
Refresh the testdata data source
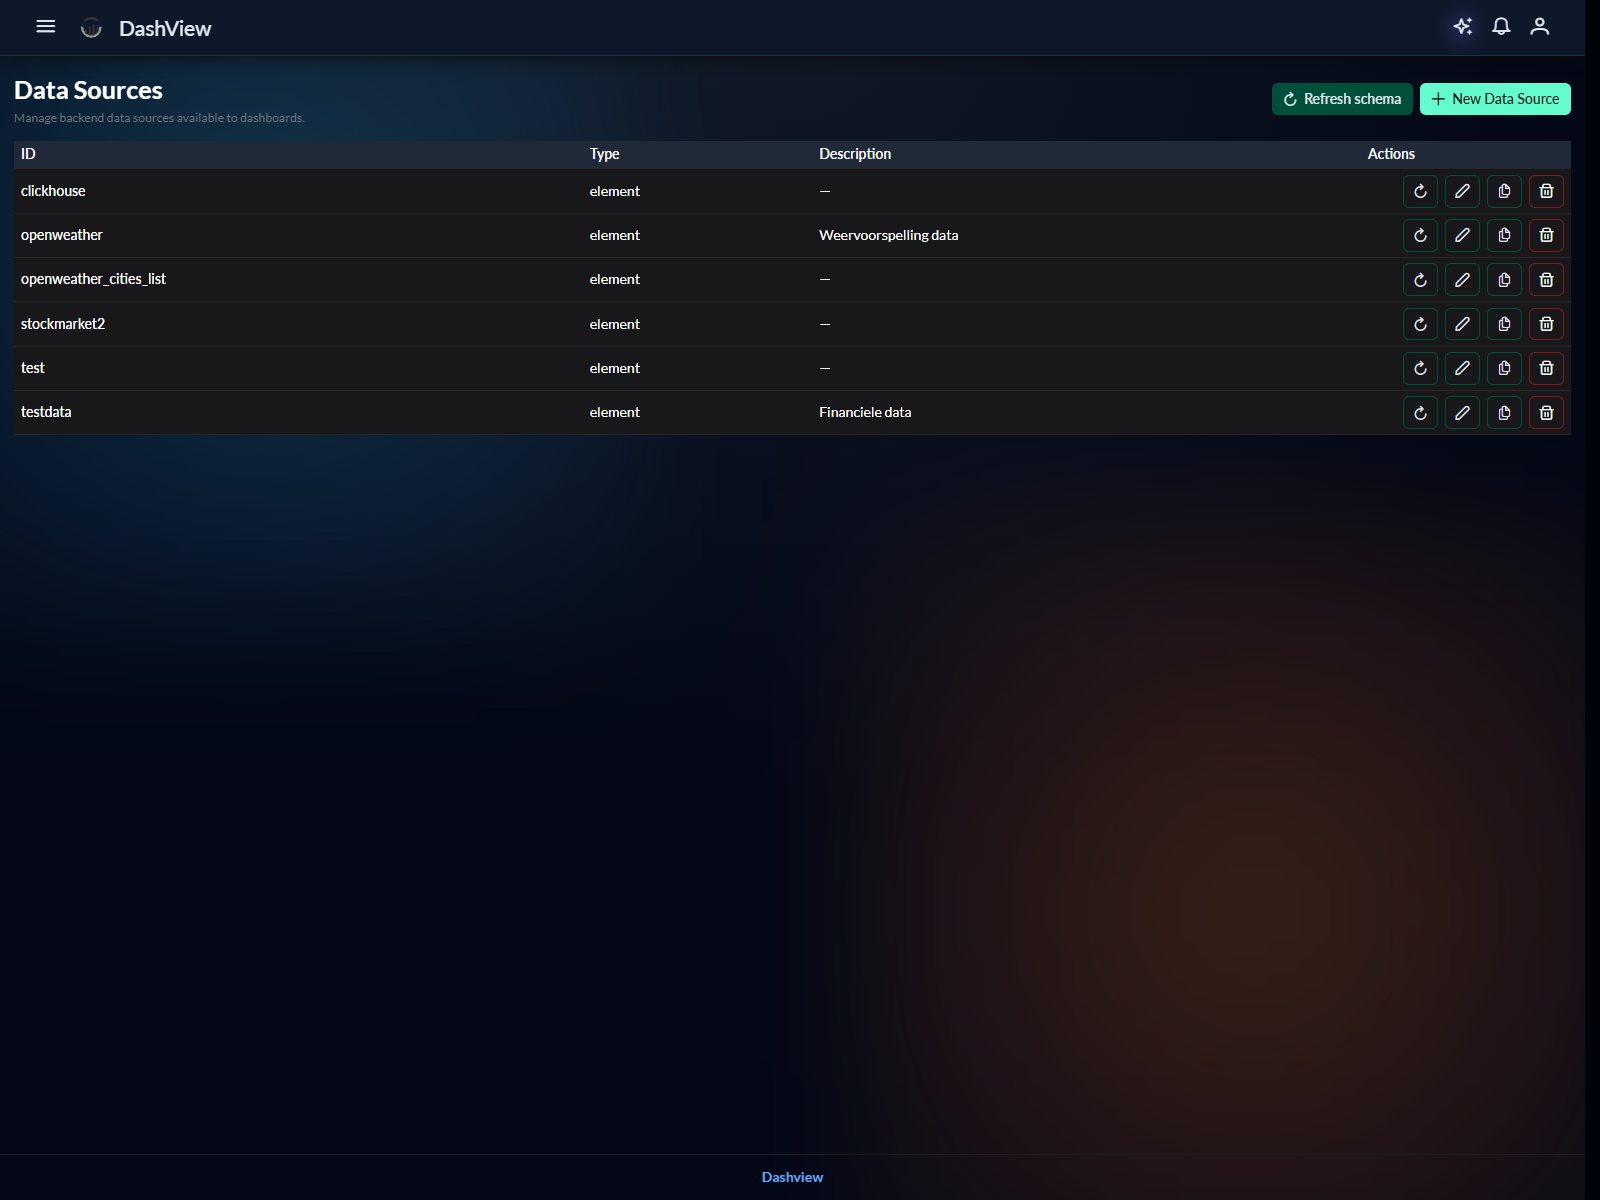[1420, 413]
